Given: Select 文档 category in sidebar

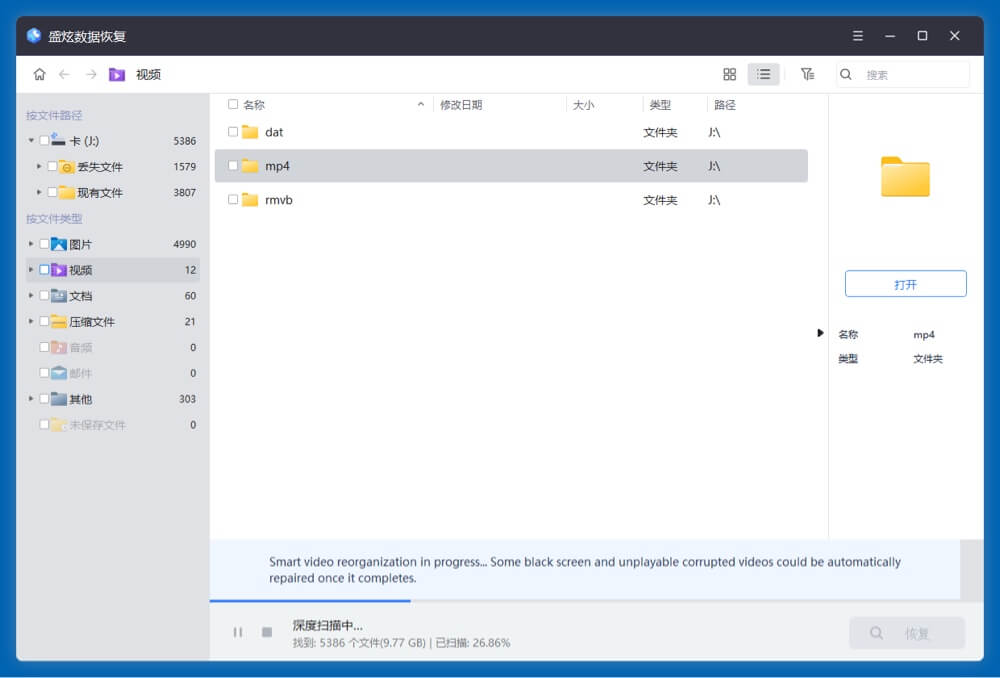Looking at the screenshot, I should [80, 296].
